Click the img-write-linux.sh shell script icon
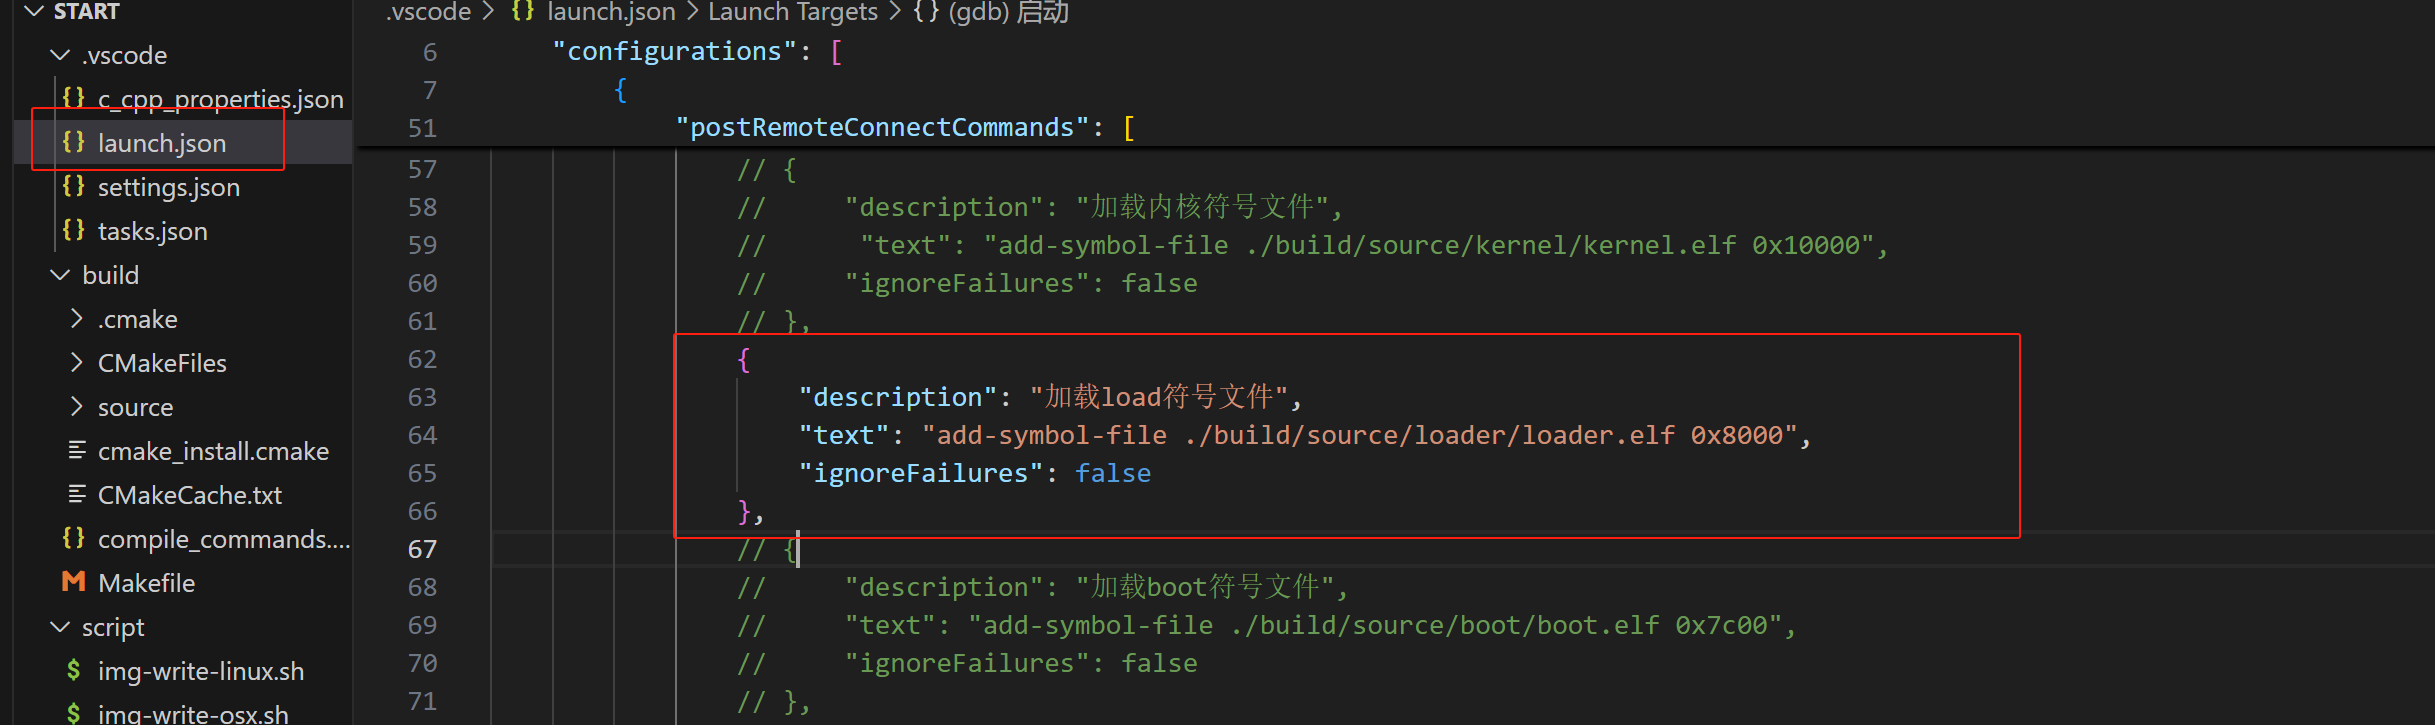 (73, 670)
